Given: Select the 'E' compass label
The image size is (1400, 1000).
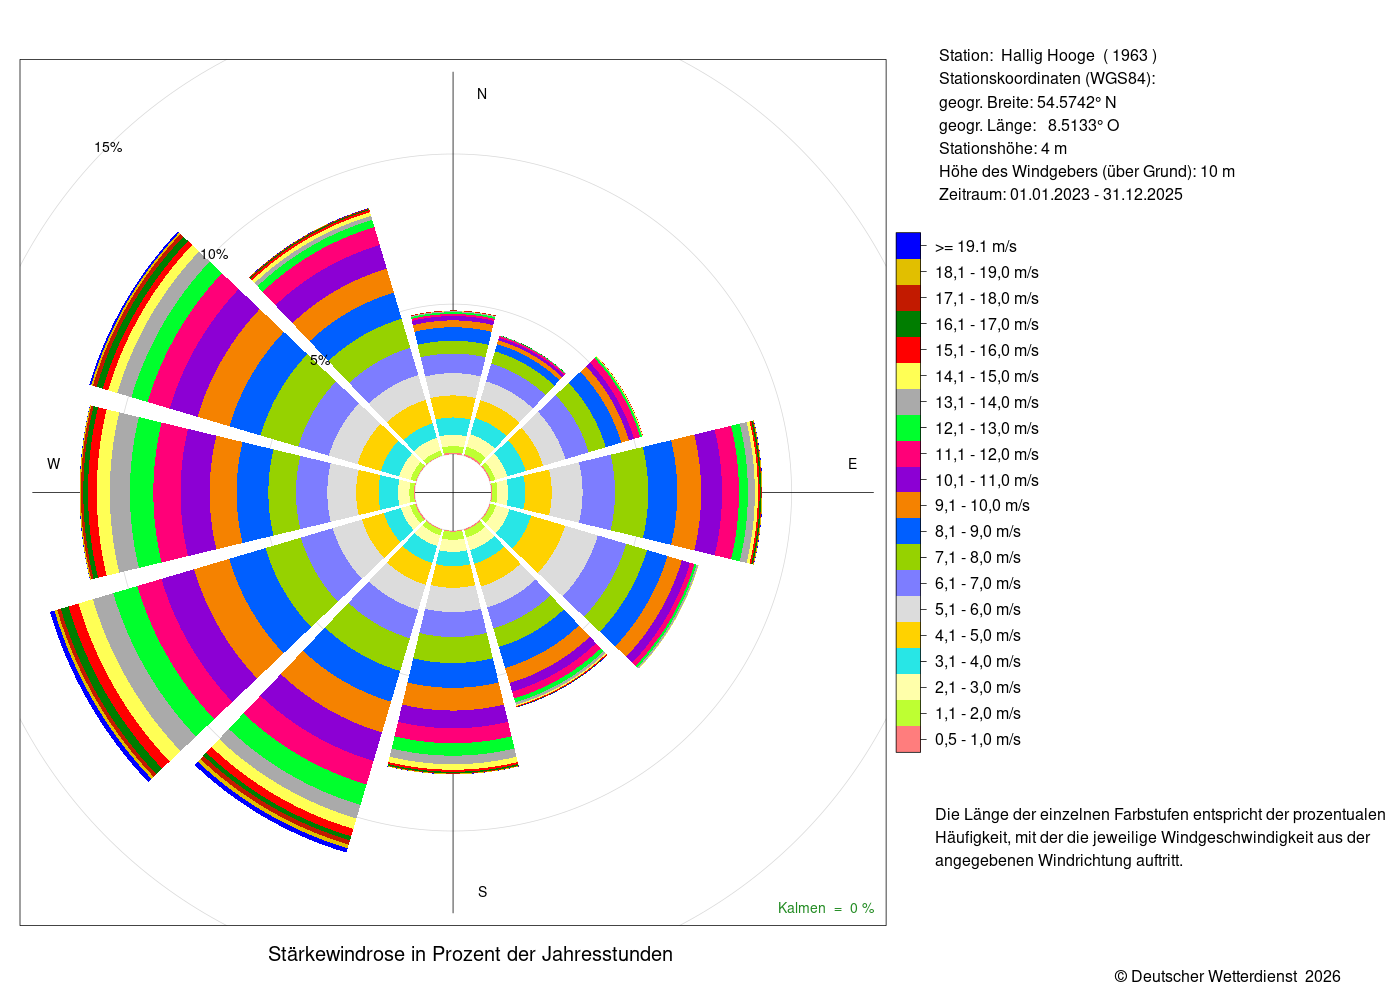Looking at the screenshot, I should [x=853, y=464].
